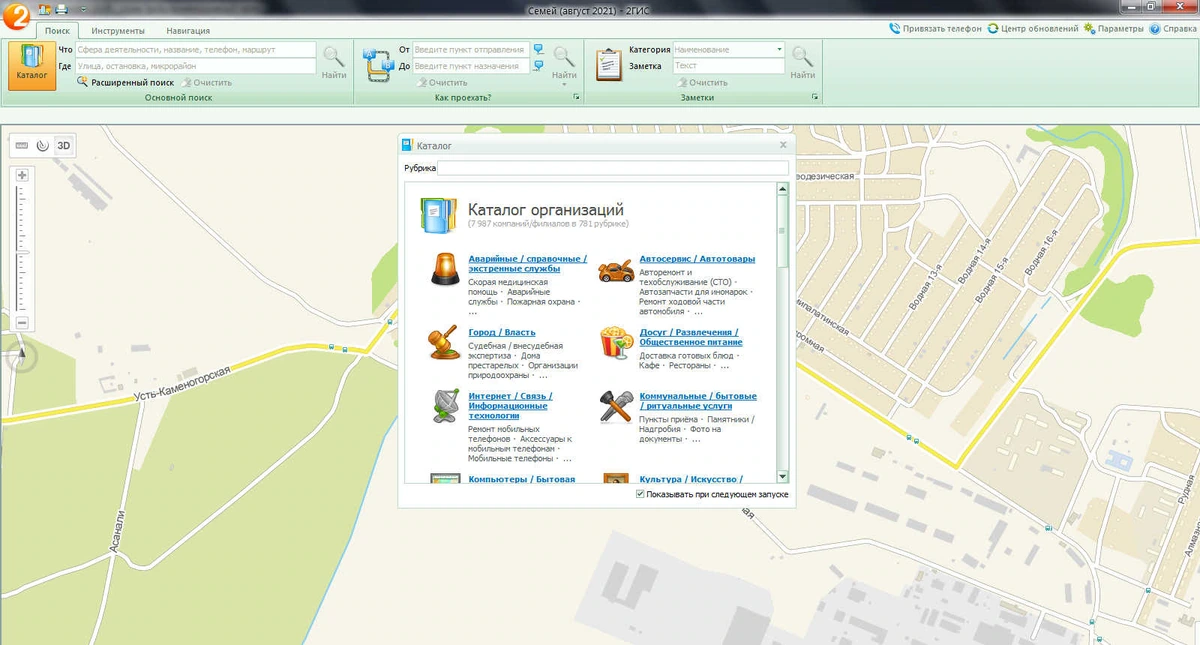Switch to the Поиск ribbon tab
Viewport: 1200px width, 645px height.
[57, 31]
